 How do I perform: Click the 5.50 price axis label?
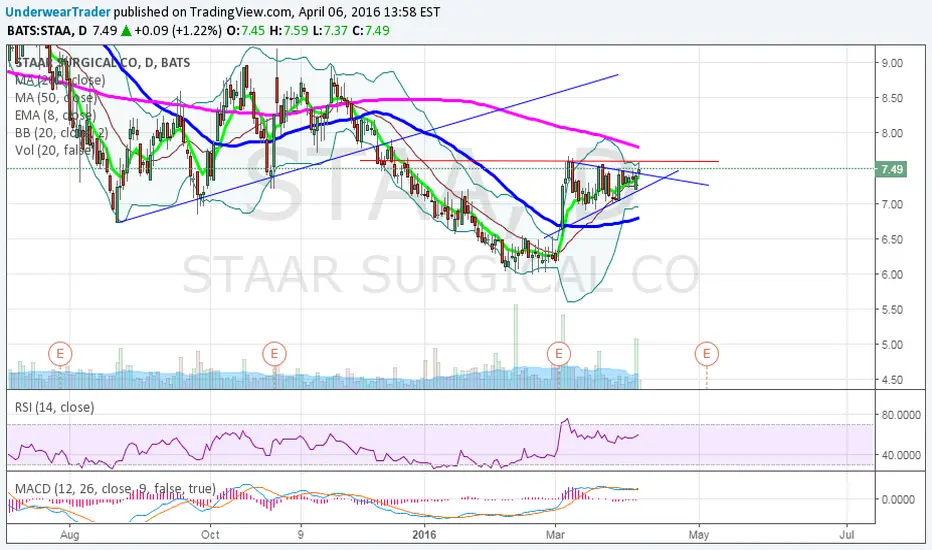pyautogui.click(x=892, y=309)
